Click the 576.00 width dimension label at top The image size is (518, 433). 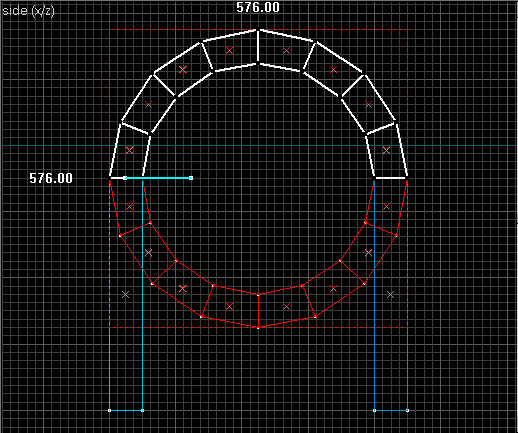pyautogui.click(x=258, y=7)
